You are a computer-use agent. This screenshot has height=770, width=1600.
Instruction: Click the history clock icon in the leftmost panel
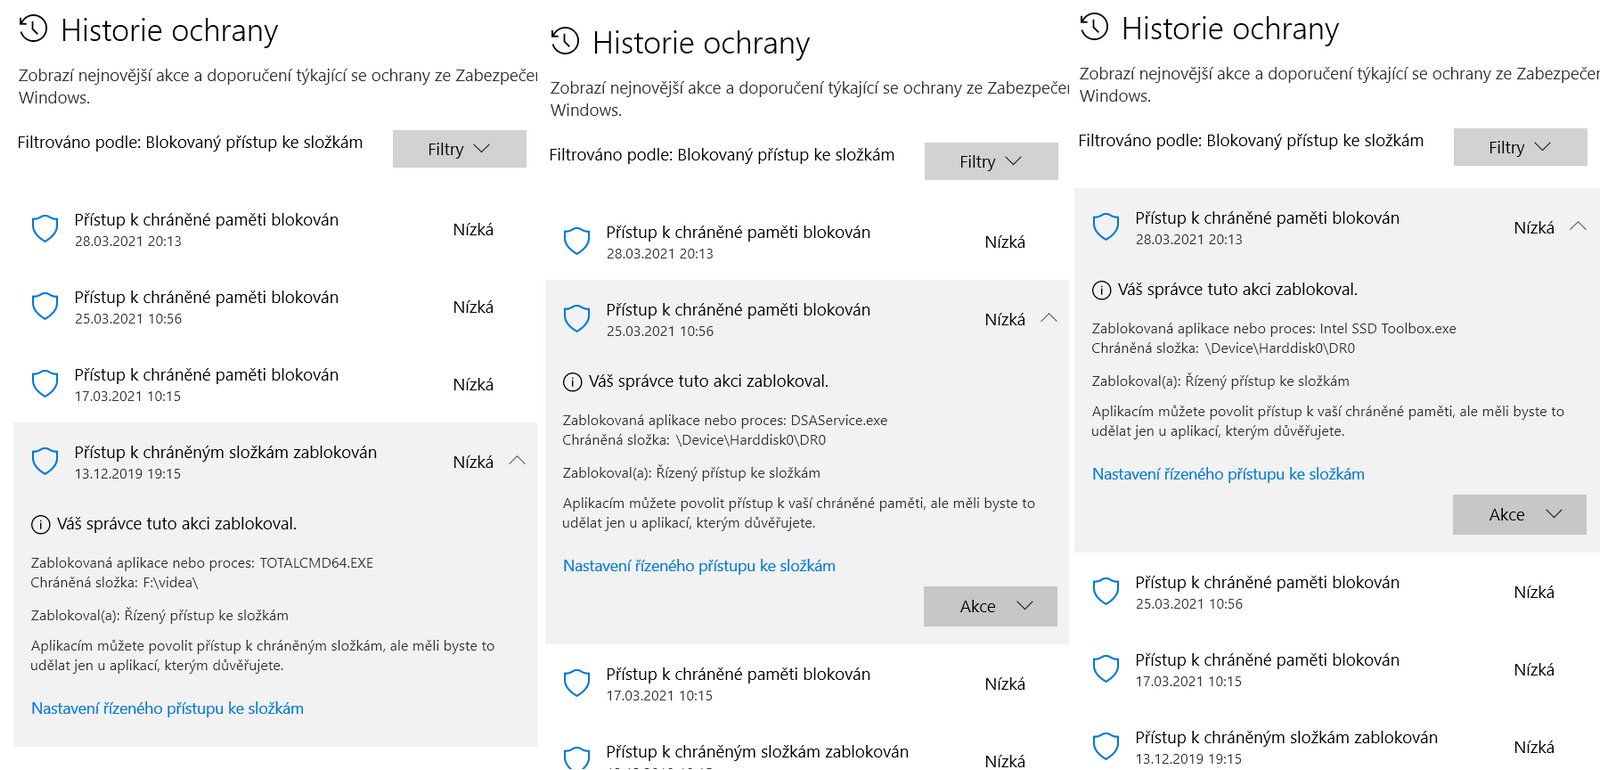(34, 29)
